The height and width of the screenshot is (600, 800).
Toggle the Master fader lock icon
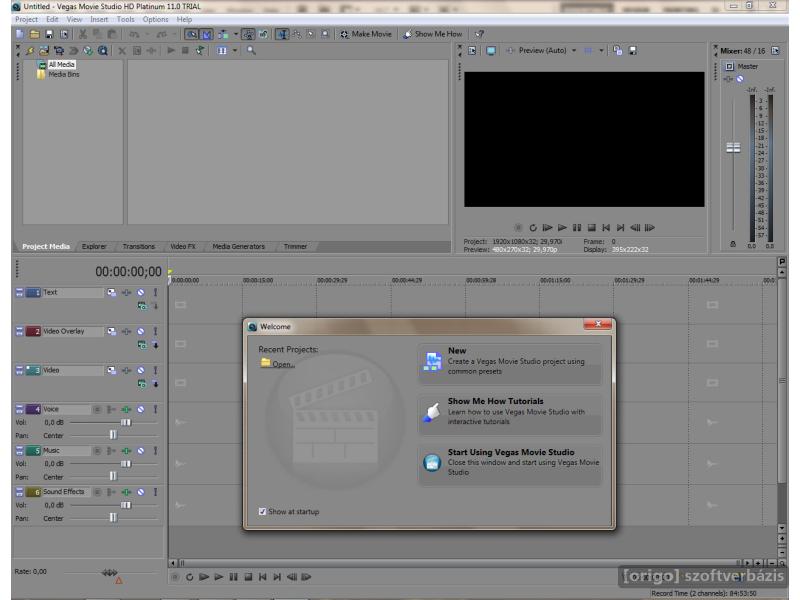(x=733, y=244)
